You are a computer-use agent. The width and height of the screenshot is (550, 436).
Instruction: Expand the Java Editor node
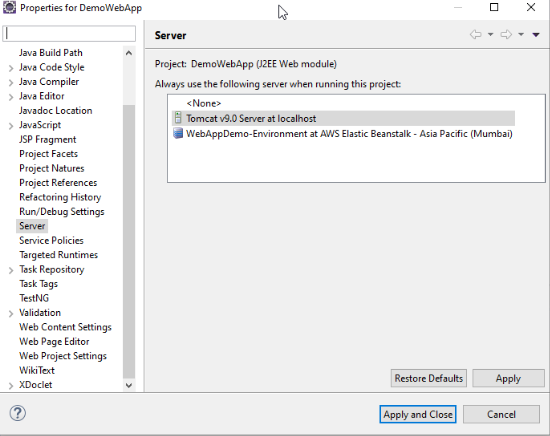point(11,97)
